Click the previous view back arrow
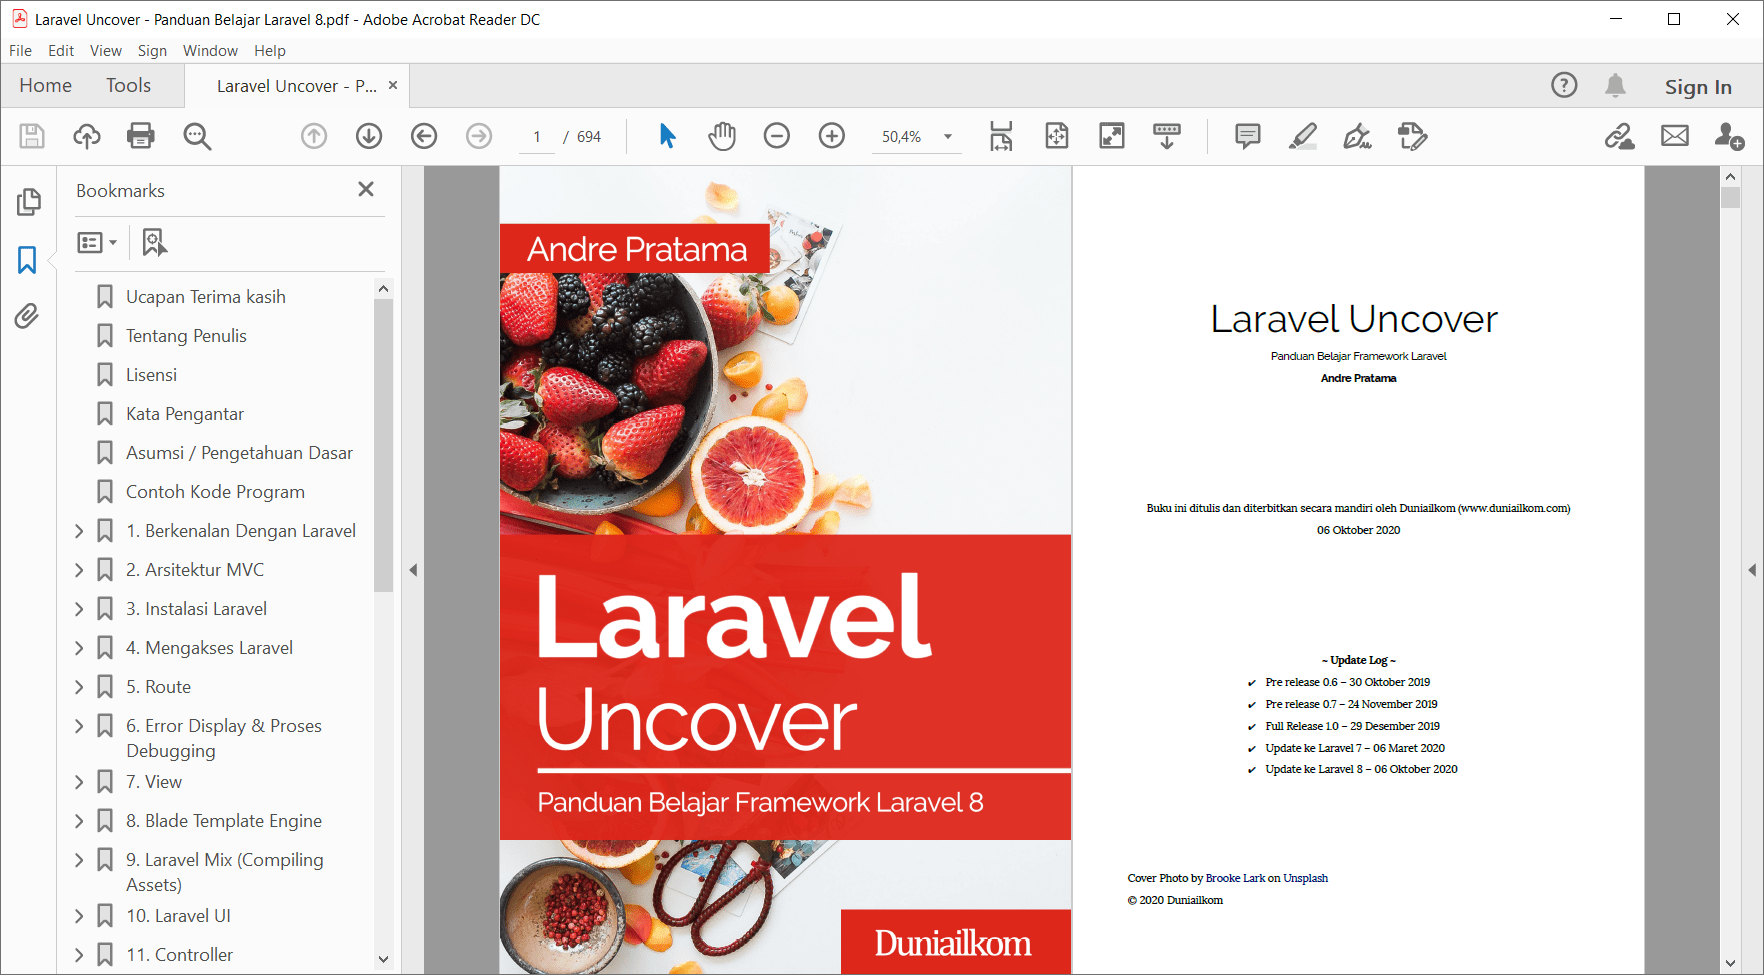The image size is (1764, 975). tap(424, 136)
